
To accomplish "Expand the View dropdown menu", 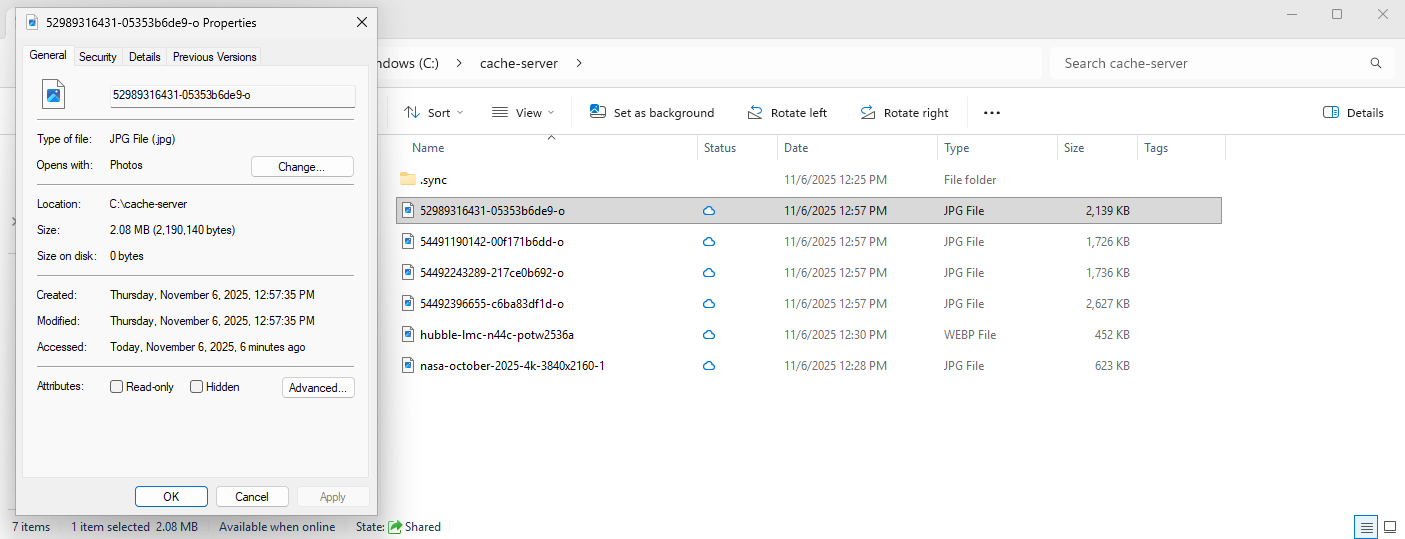I will pos(521,113).
